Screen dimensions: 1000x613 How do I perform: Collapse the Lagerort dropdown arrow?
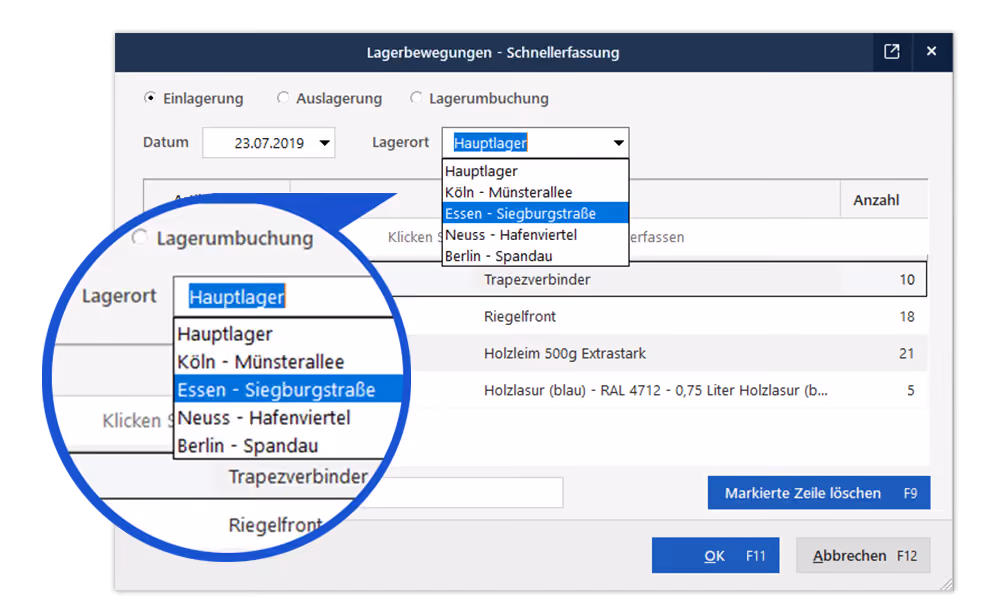point(618,143)
